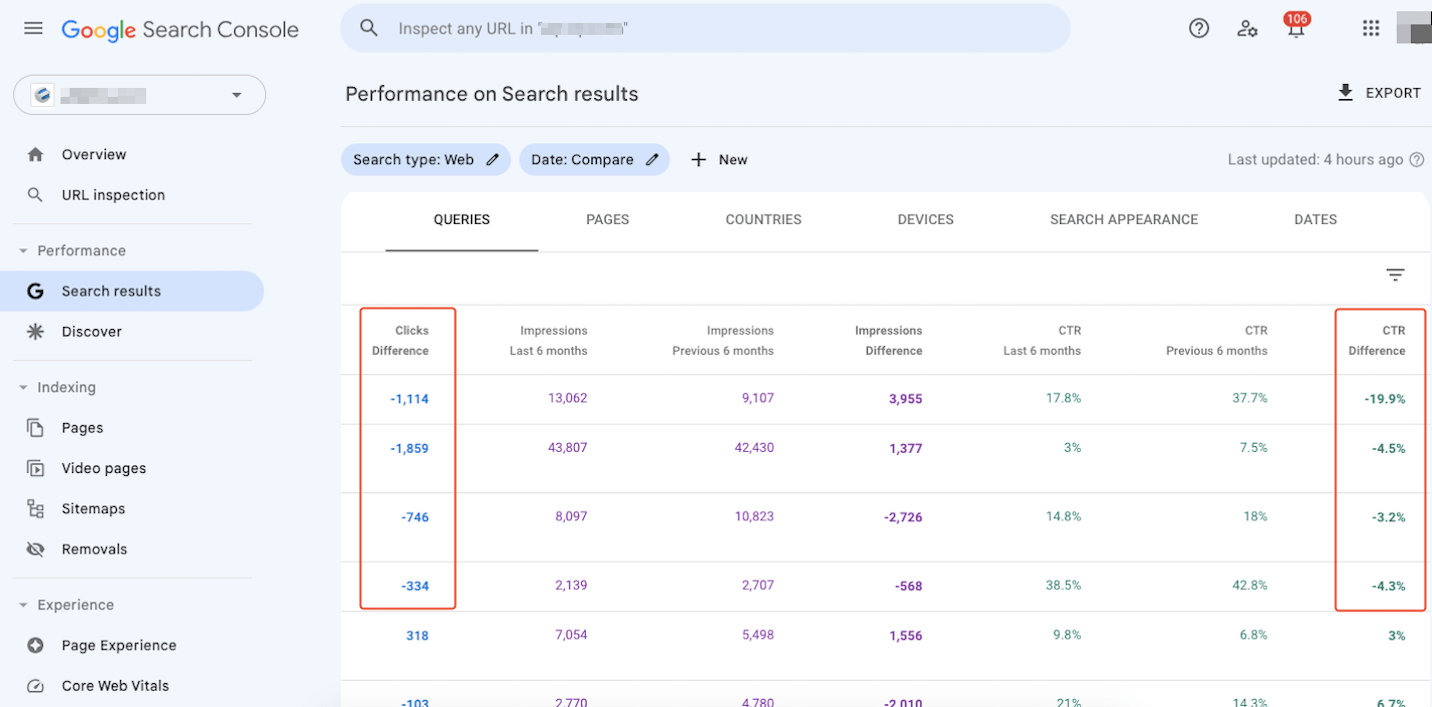Click the account avatar
The height and width of the screenshot is (707, 1432).
click(1414, 27)
